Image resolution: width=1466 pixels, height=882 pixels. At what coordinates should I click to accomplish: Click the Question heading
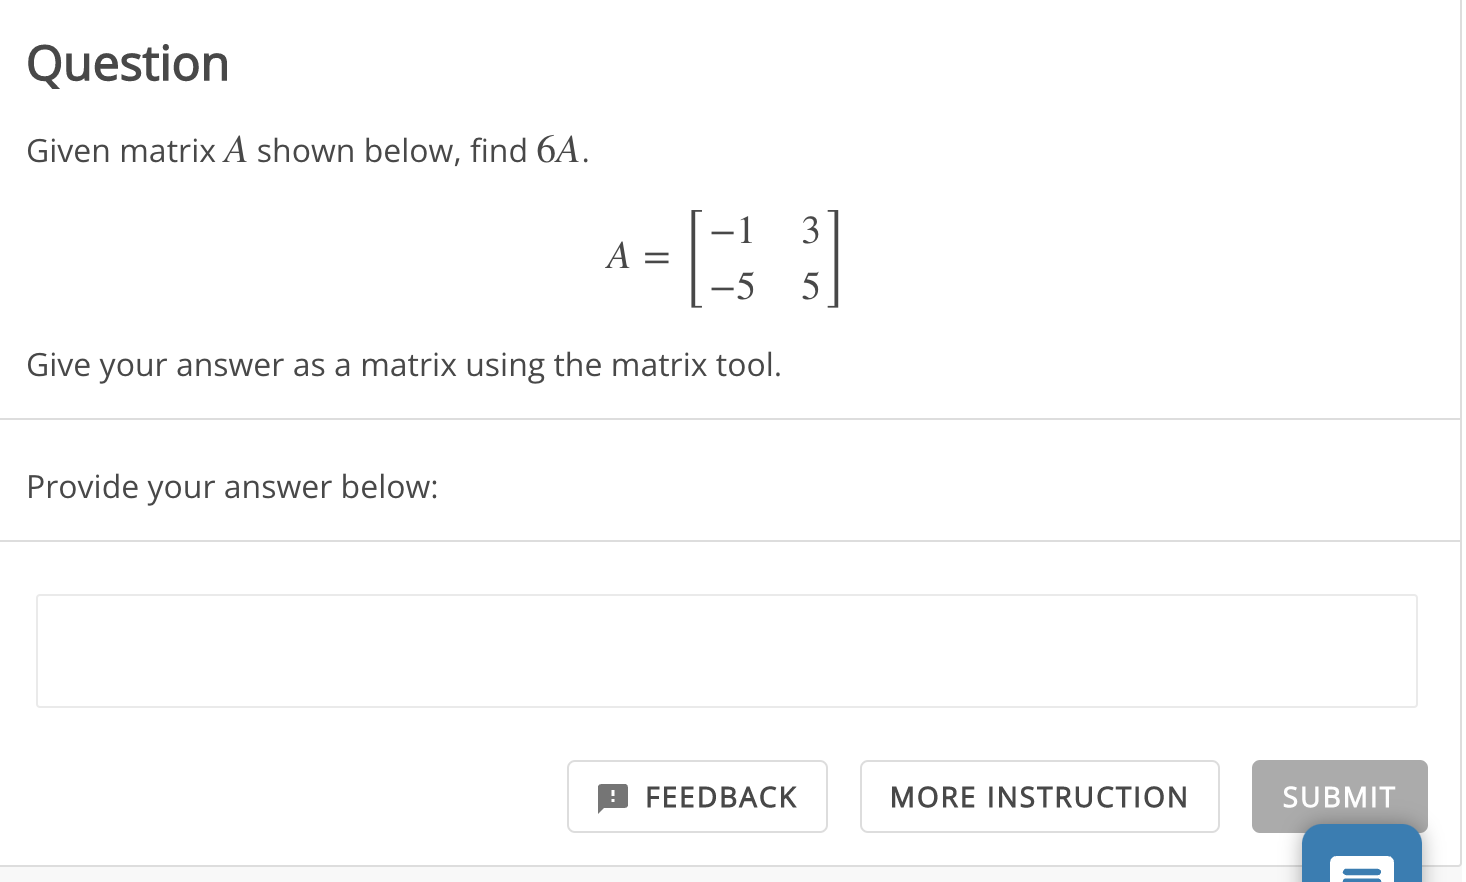pos(128,63)
